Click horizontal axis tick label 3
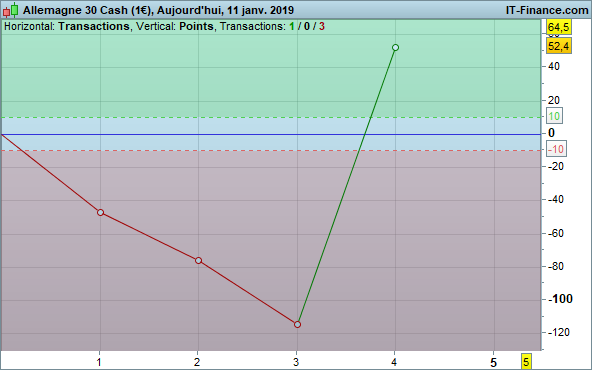 click(296, 362)
